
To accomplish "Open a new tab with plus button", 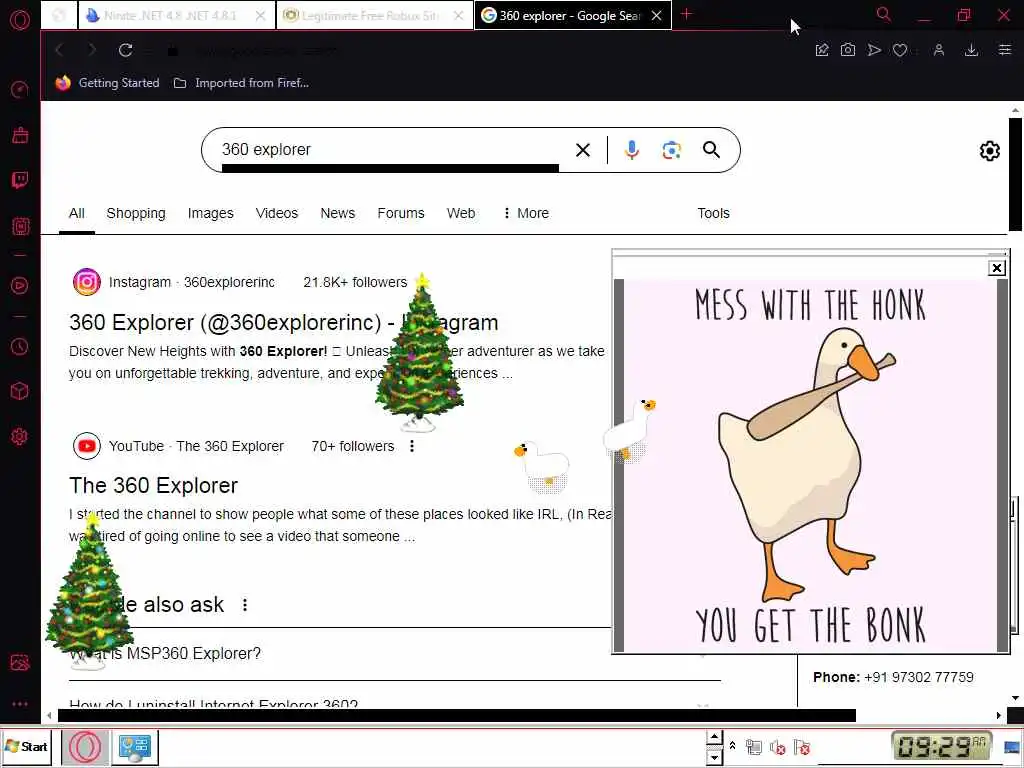I will click(x=686, y=14).
